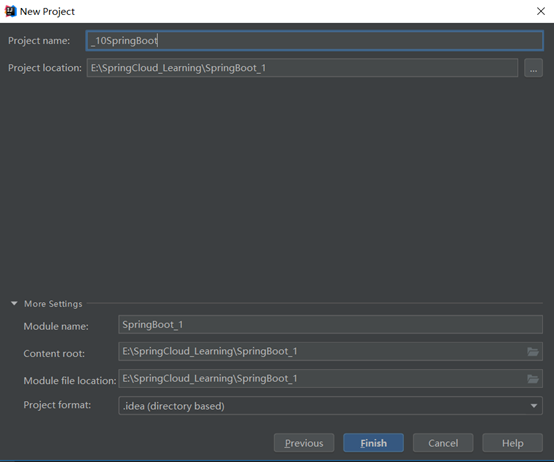Click the 'More Settings' heading text

(53, 304)
